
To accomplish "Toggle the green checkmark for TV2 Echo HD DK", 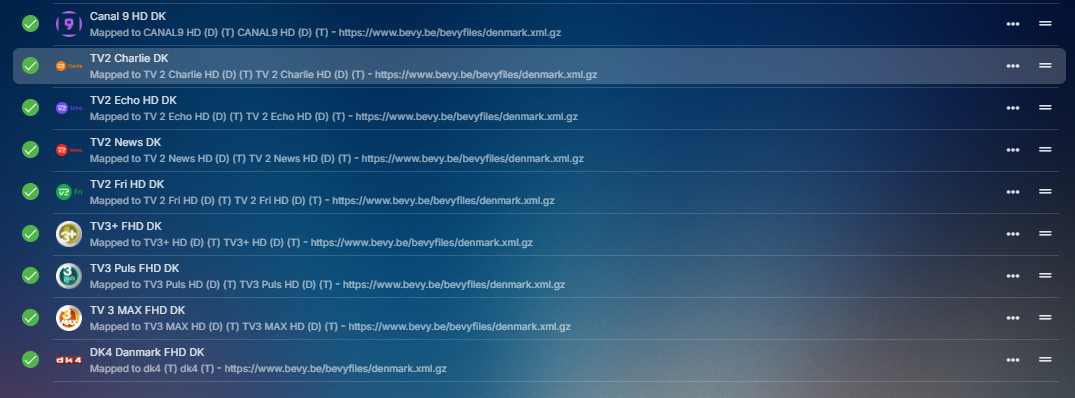I will click(x=30, y=108).
